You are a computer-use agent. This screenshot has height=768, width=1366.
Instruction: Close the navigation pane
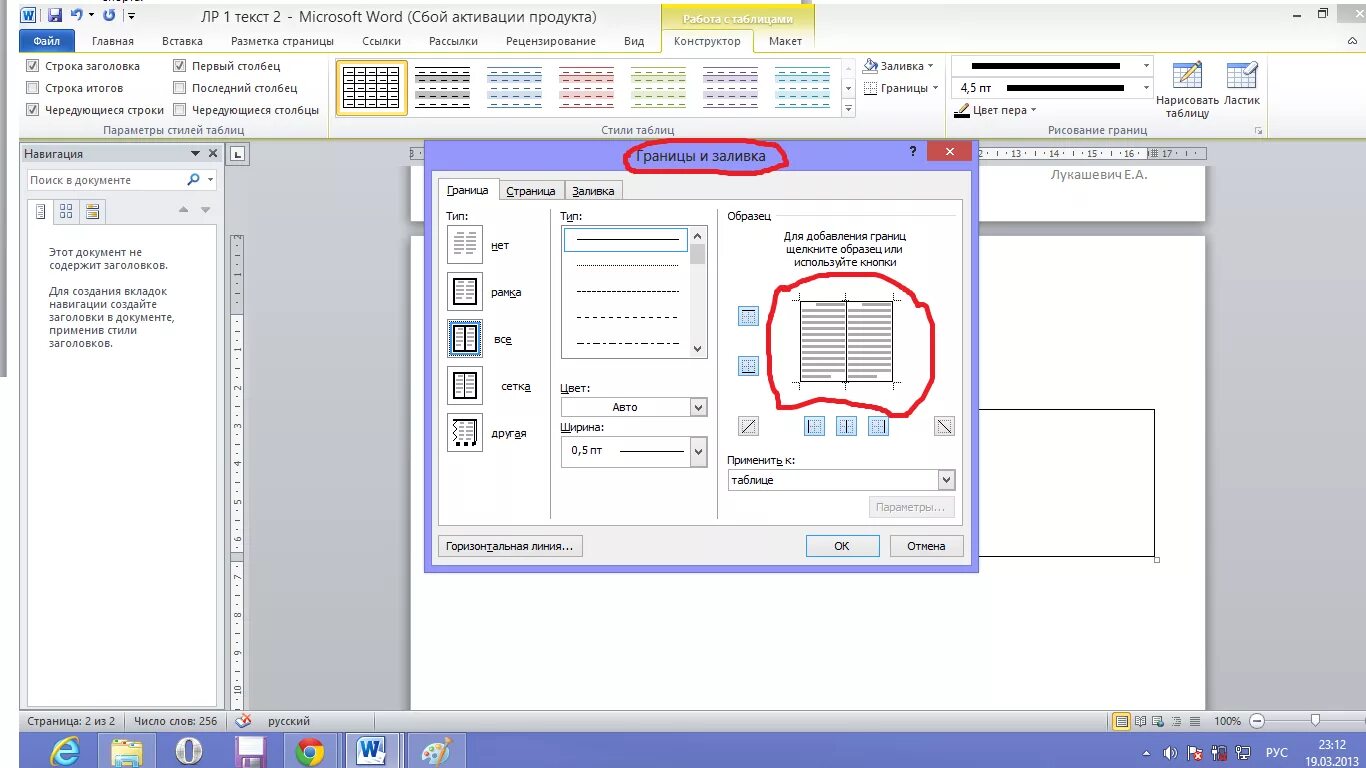tap(212, 154)
